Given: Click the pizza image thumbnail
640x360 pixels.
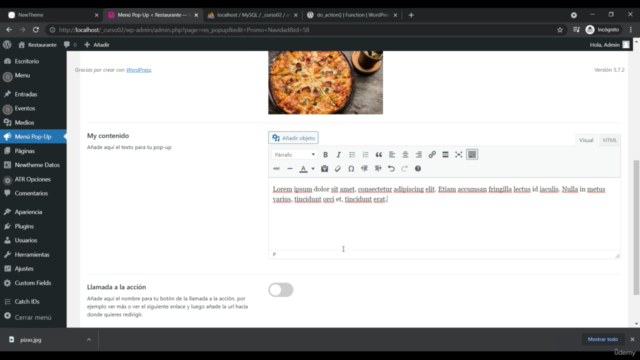Looking at the screenshot, I should [x=325, y=82].
